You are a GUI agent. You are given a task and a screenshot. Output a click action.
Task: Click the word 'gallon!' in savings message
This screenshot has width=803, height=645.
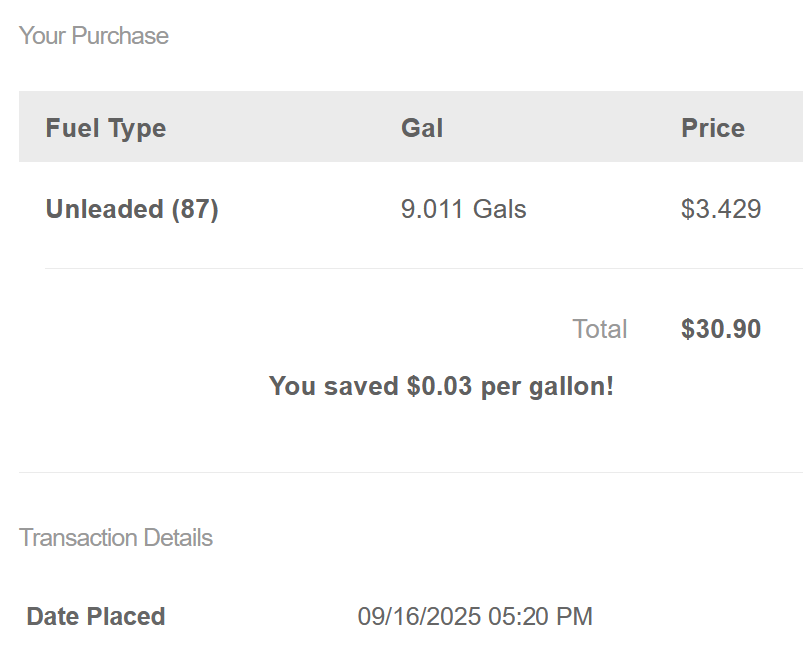(571, 387)
